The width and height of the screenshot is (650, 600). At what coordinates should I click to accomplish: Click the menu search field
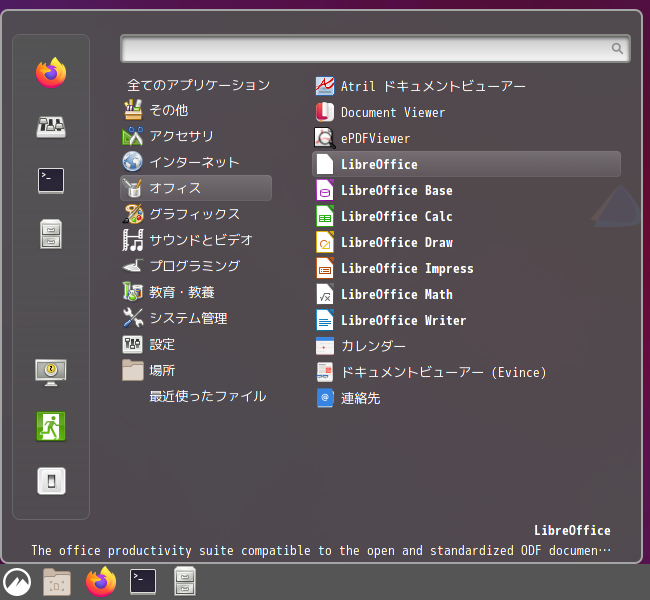click(375, 49)
